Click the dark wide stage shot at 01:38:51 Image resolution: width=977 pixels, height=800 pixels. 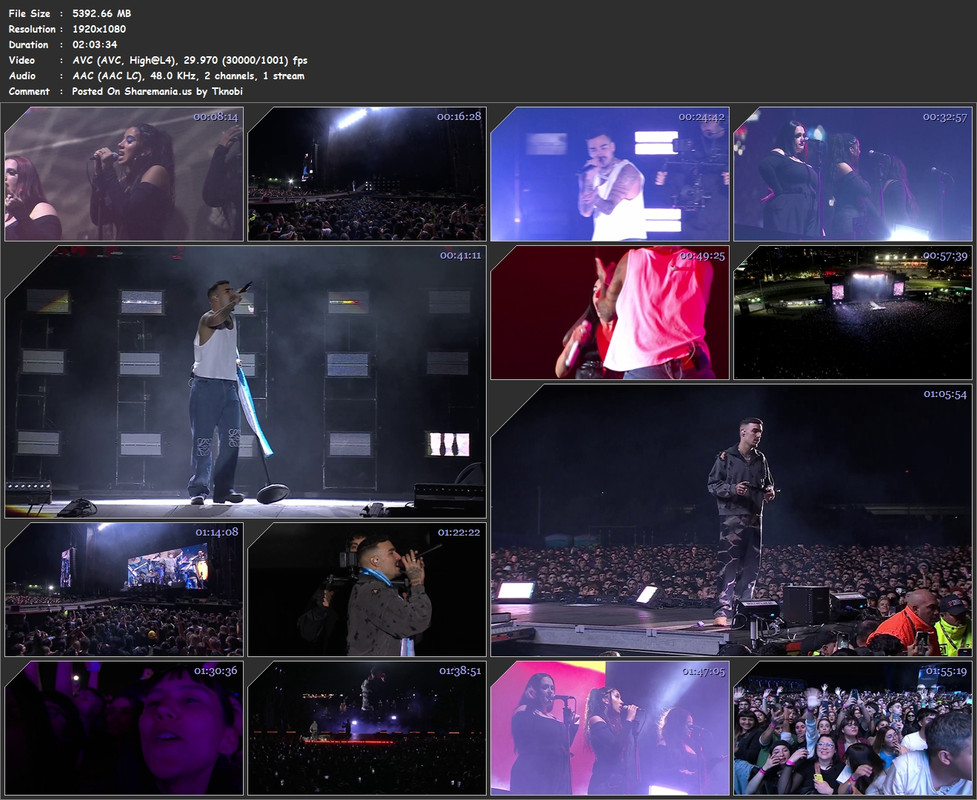coord(367,728)
